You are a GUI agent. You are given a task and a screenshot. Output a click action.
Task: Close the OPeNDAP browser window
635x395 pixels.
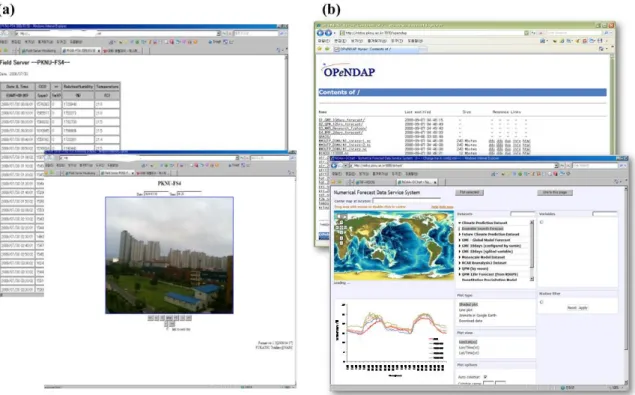(x=612, y=25)
